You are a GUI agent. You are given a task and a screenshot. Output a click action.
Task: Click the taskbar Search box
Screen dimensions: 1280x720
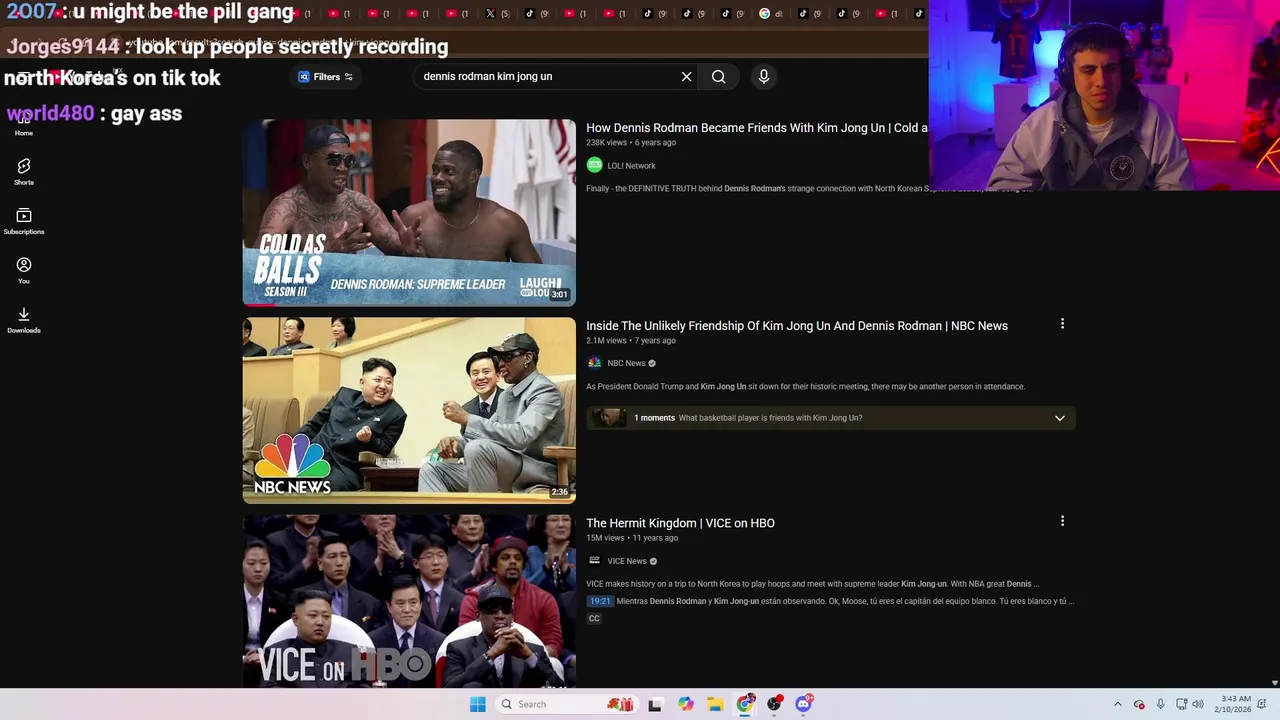(x=566, y=704)
